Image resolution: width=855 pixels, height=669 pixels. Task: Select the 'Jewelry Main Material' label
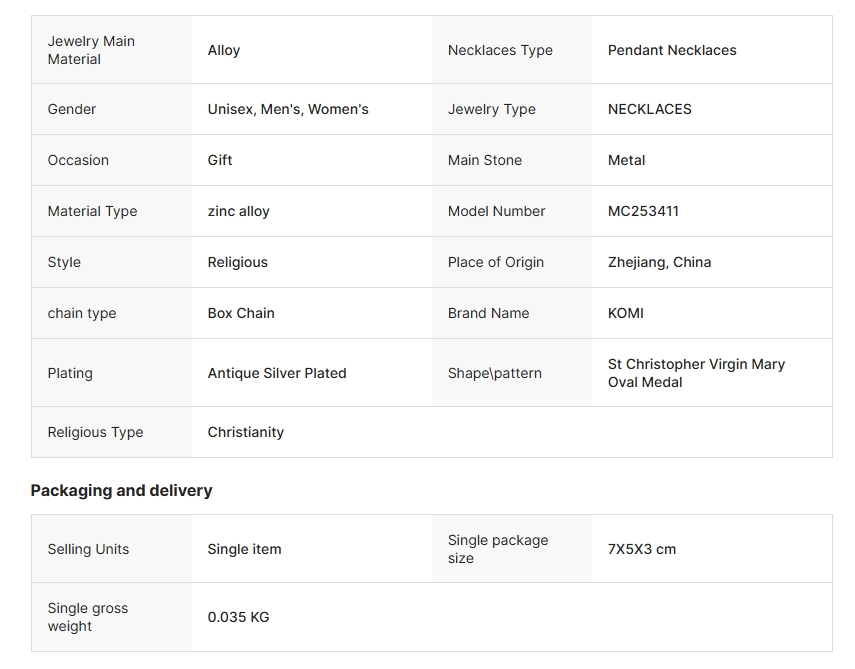[x=91, y=50]
